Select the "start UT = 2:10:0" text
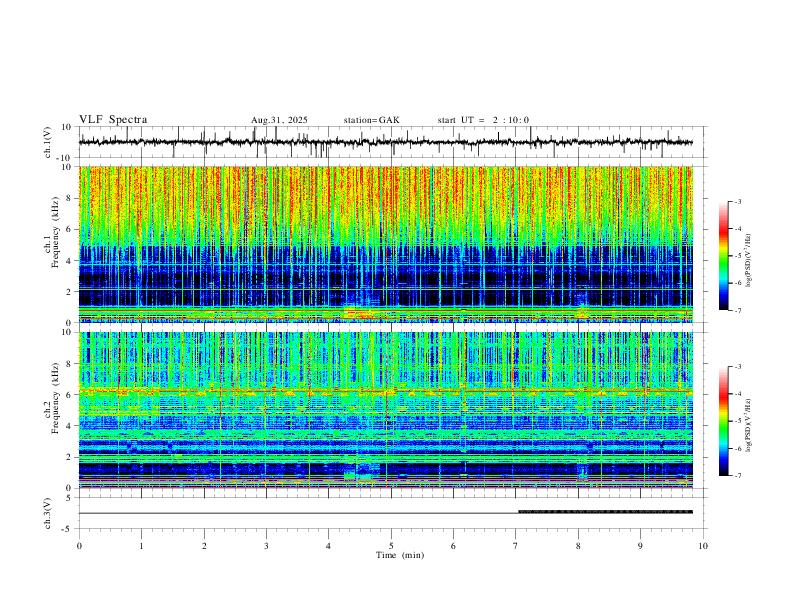 pyautogui.click(x=483, y=120)
